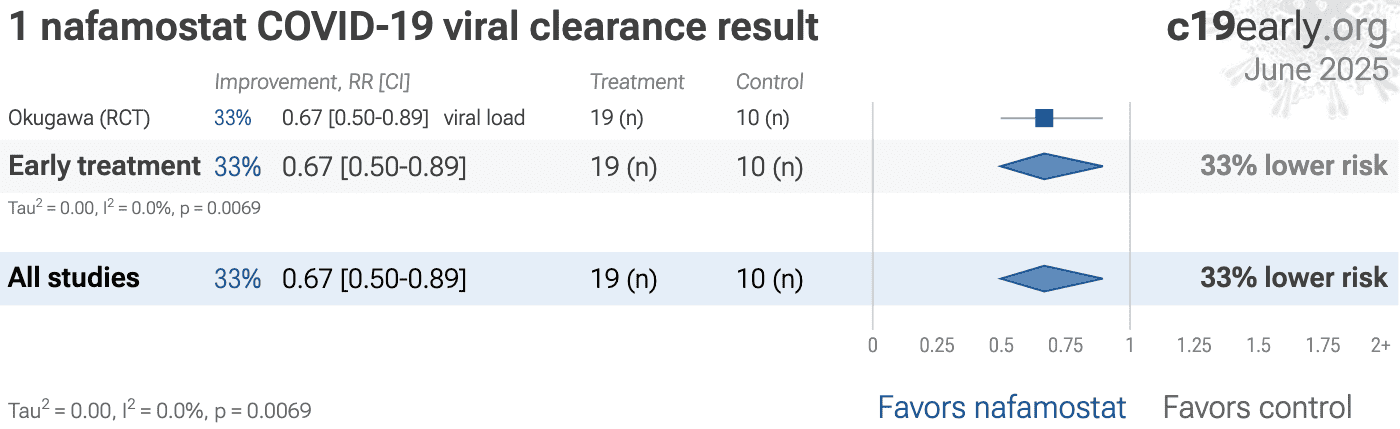Click the Improvement, RR [CI] column header
Image resolution: width=1400 pixels, height=429 pixels.
pos(312,82)
